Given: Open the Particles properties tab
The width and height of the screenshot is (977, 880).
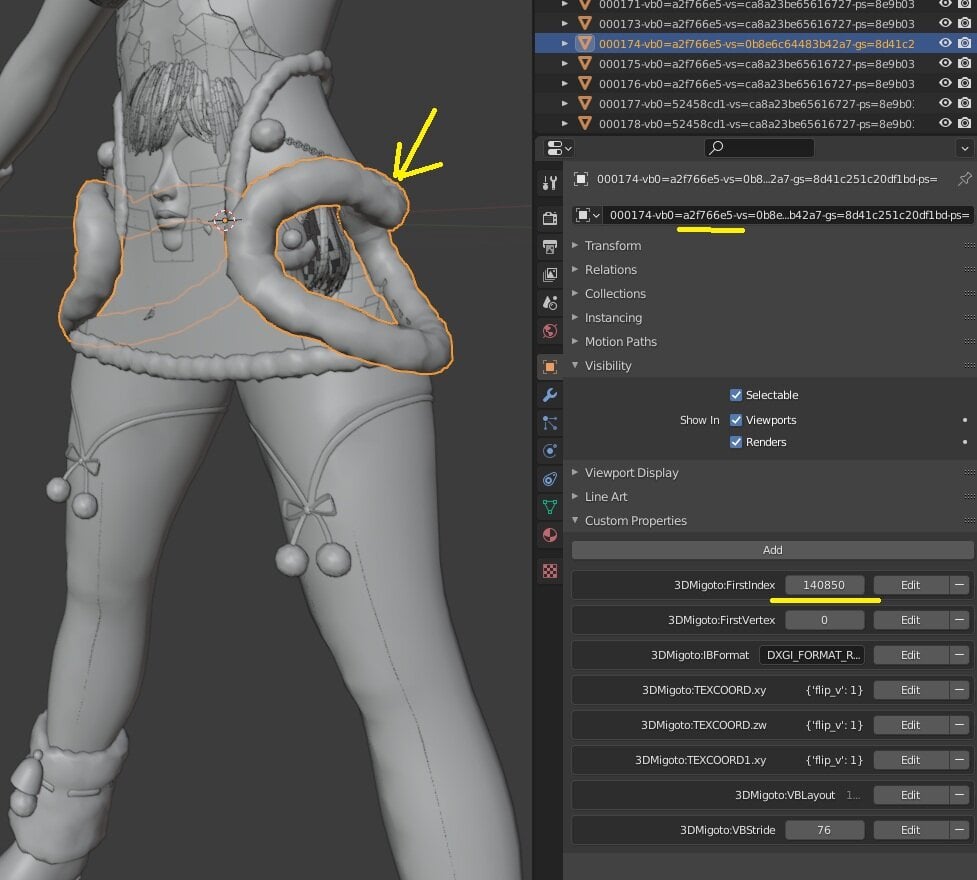Looking at the screenshot, I should coord(550,423).
